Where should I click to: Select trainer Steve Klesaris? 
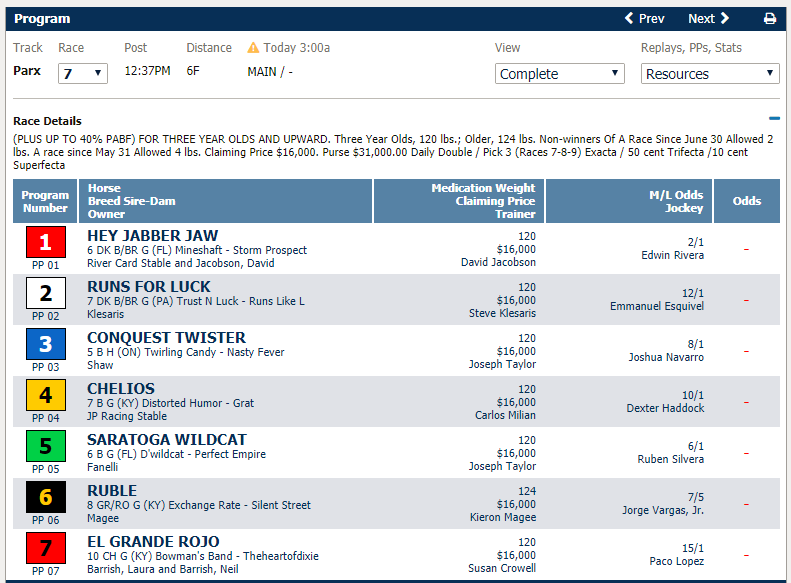click(x=502, y=313)
